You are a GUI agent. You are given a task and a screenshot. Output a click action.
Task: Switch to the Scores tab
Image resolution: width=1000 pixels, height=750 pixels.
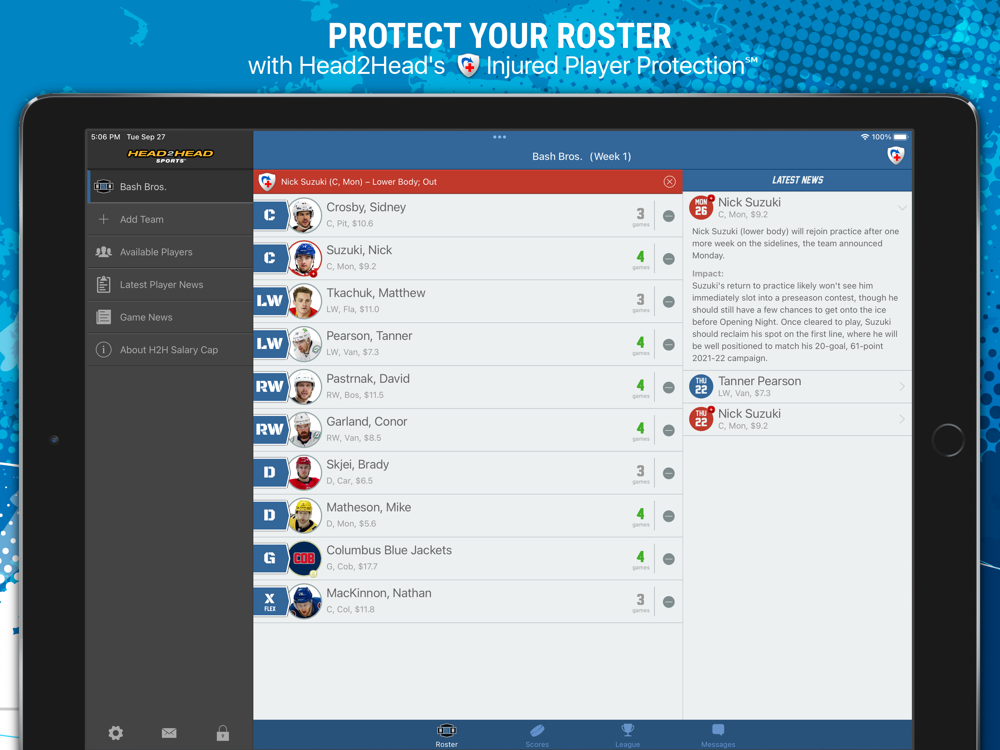537,735
